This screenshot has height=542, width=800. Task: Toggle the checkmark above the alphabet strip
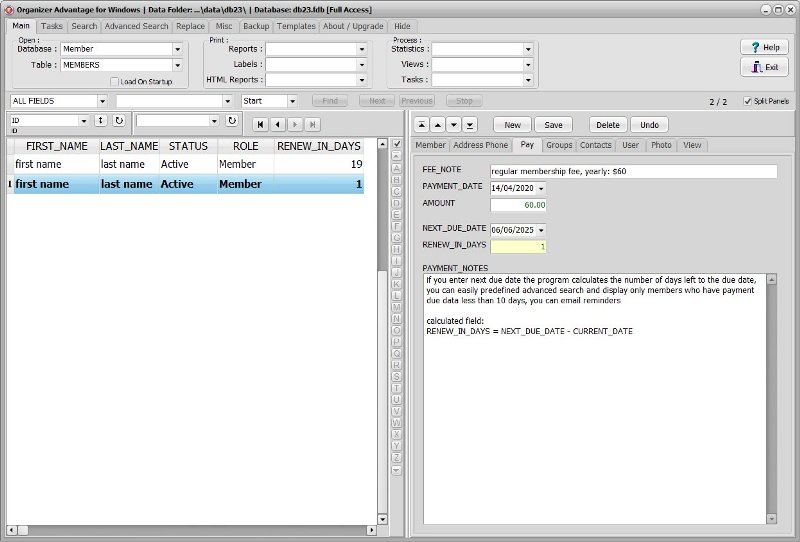tap(397, 144)
